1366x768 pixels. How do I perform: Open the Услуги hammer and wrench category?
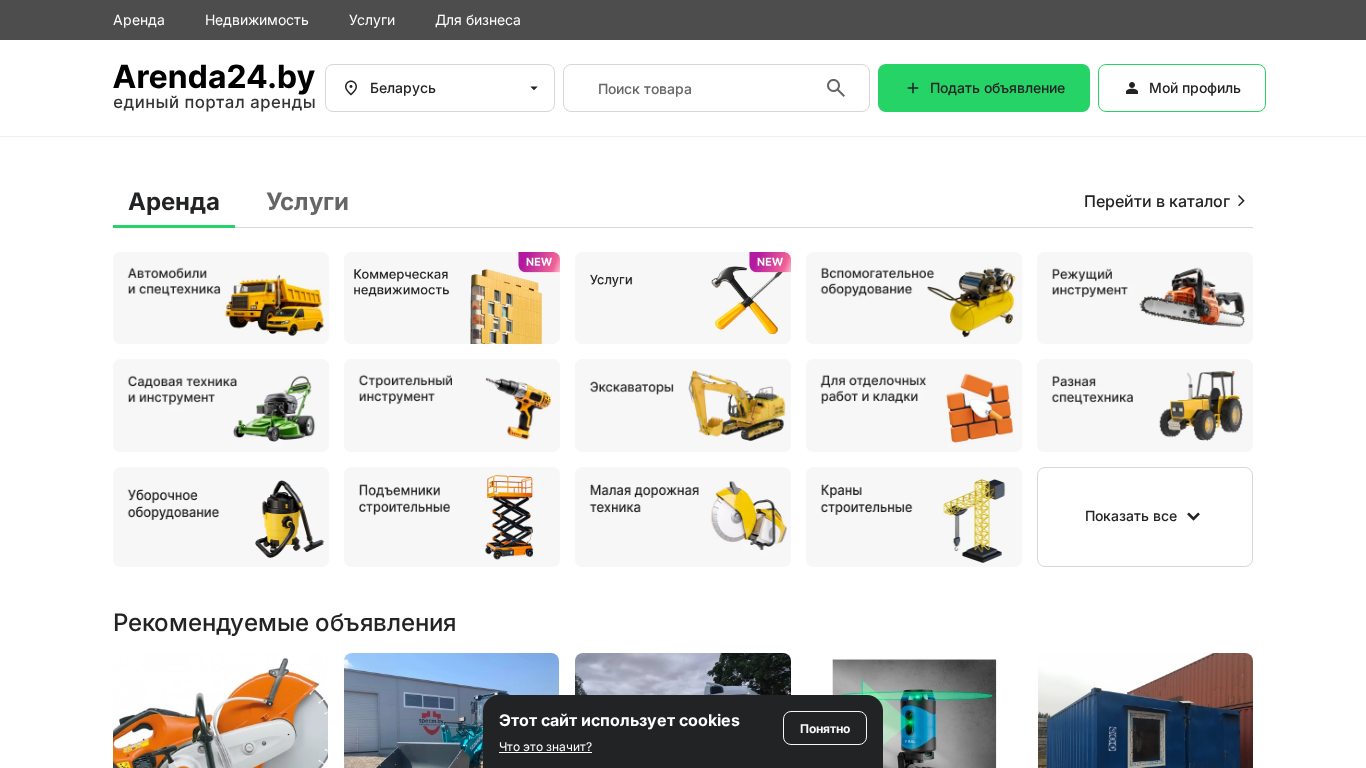click(x=683, y=298)
